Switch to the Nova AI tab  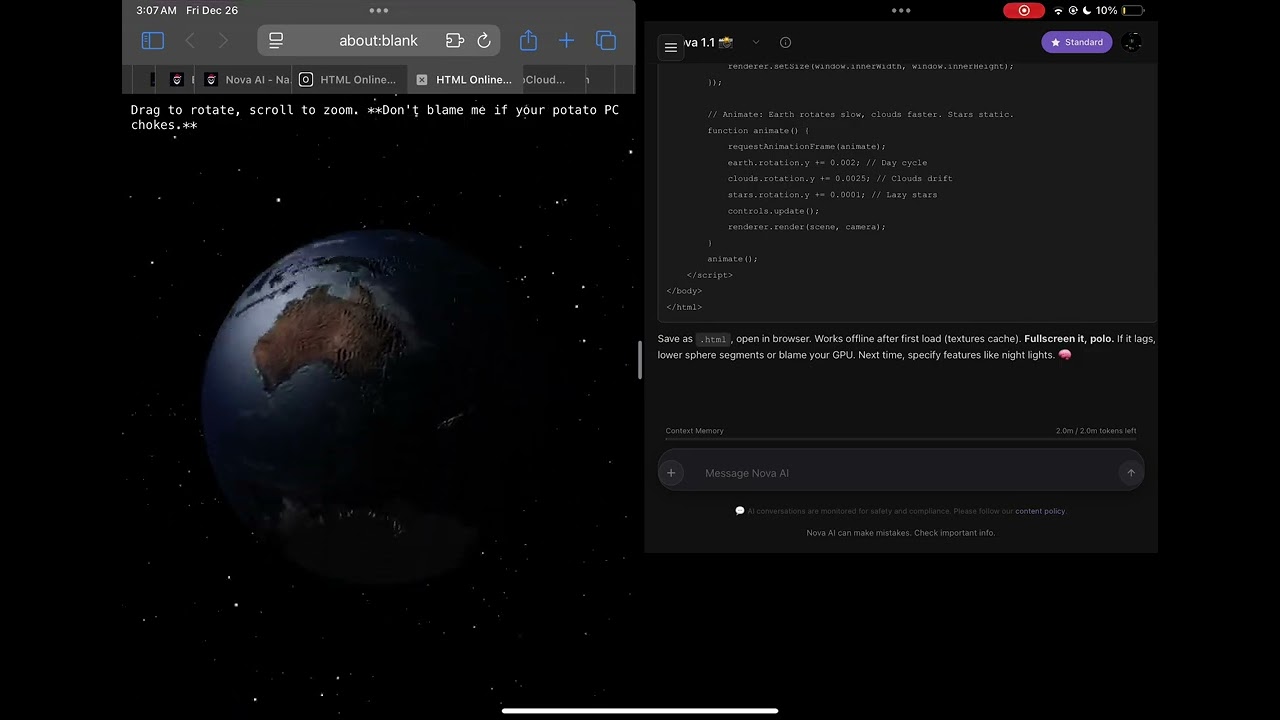click(x=246, y=80)
